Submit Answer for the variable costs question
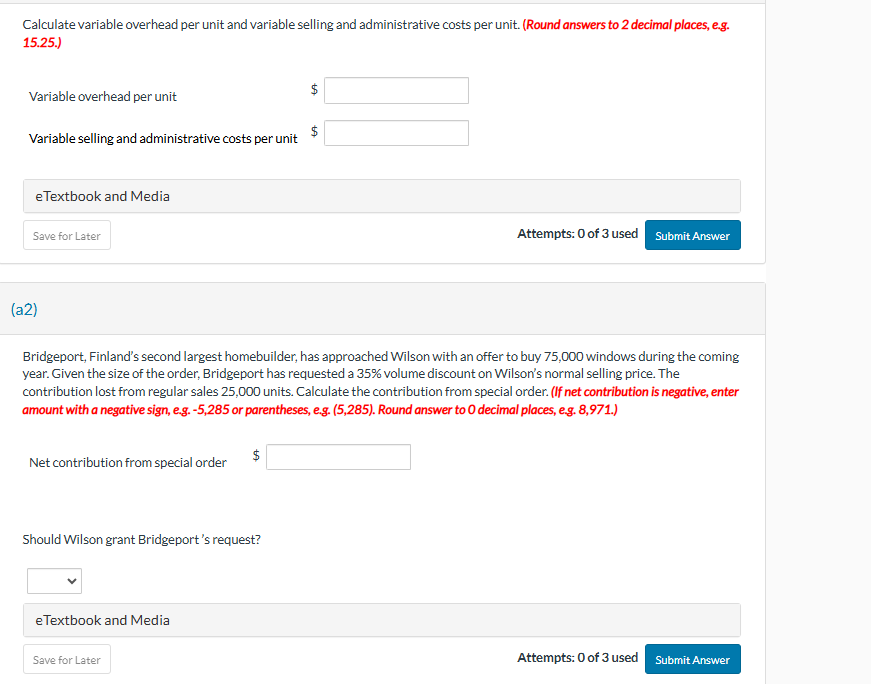Screen dimensions: 871x684 (692, 236)
